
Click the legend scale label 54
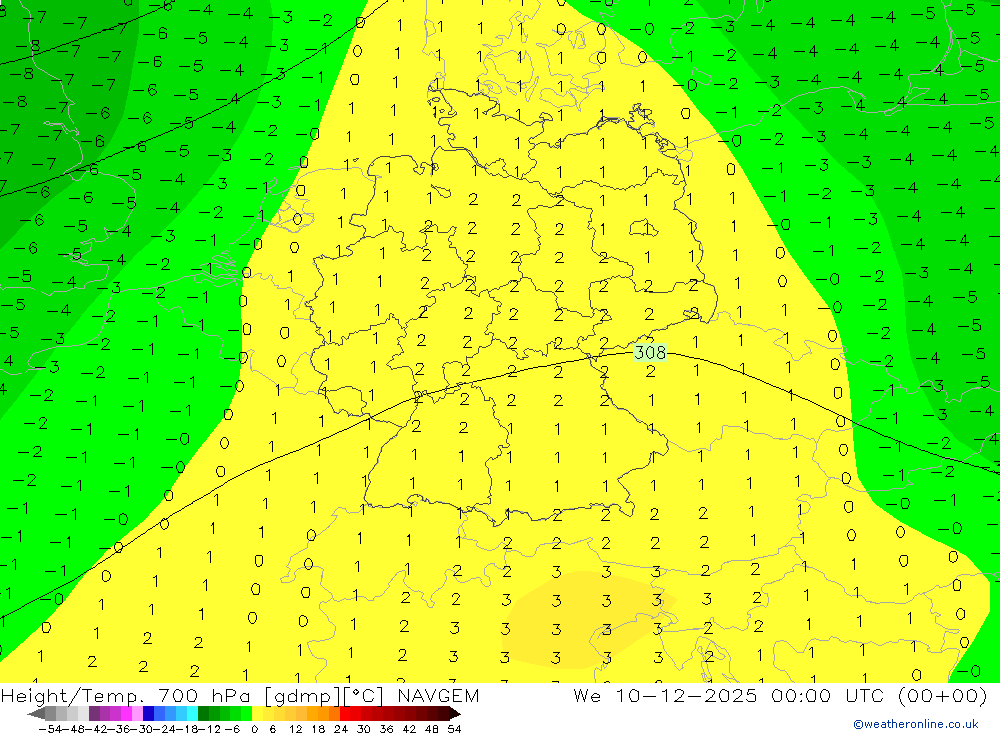point(454,729)
